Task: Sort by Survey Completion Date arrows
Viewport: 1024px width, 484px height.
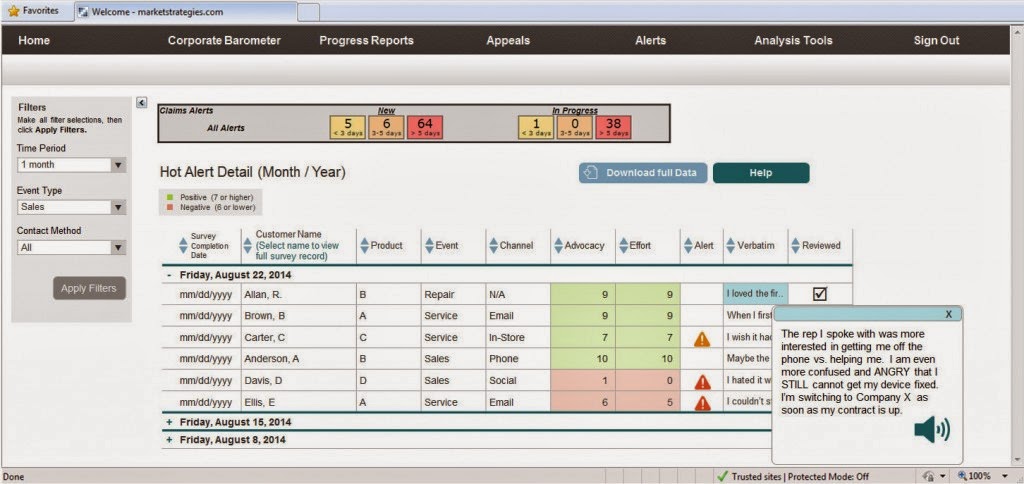Action: (181, 245)
